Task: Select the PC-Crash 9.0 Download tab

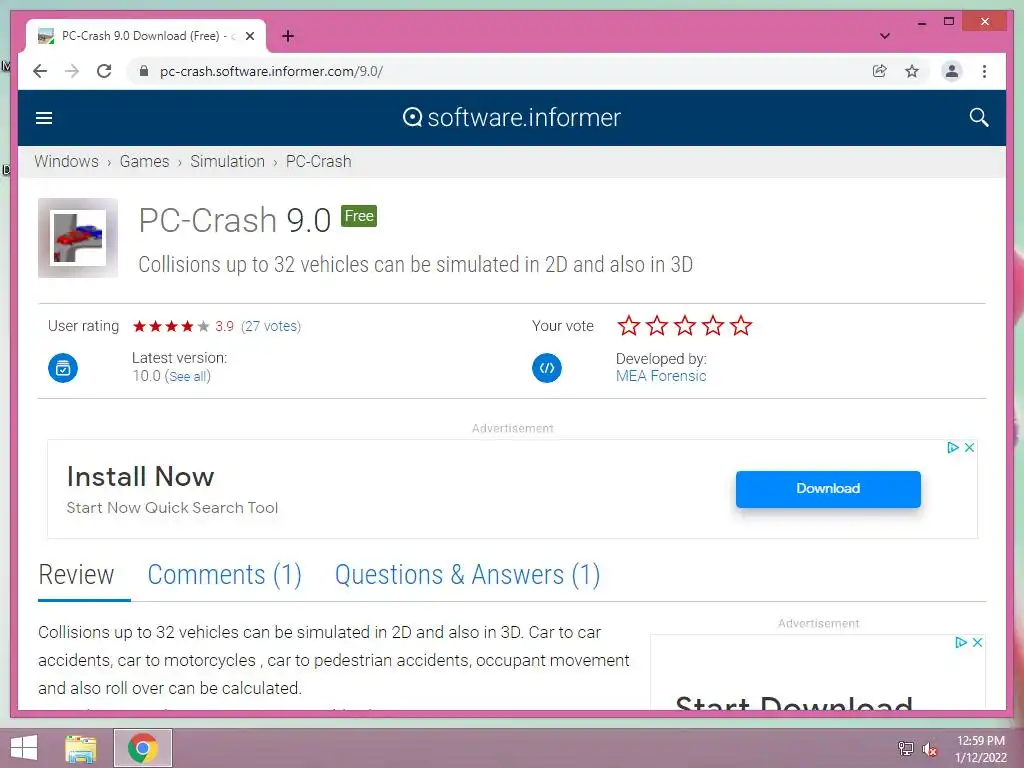Action: [x=146, y=36]
